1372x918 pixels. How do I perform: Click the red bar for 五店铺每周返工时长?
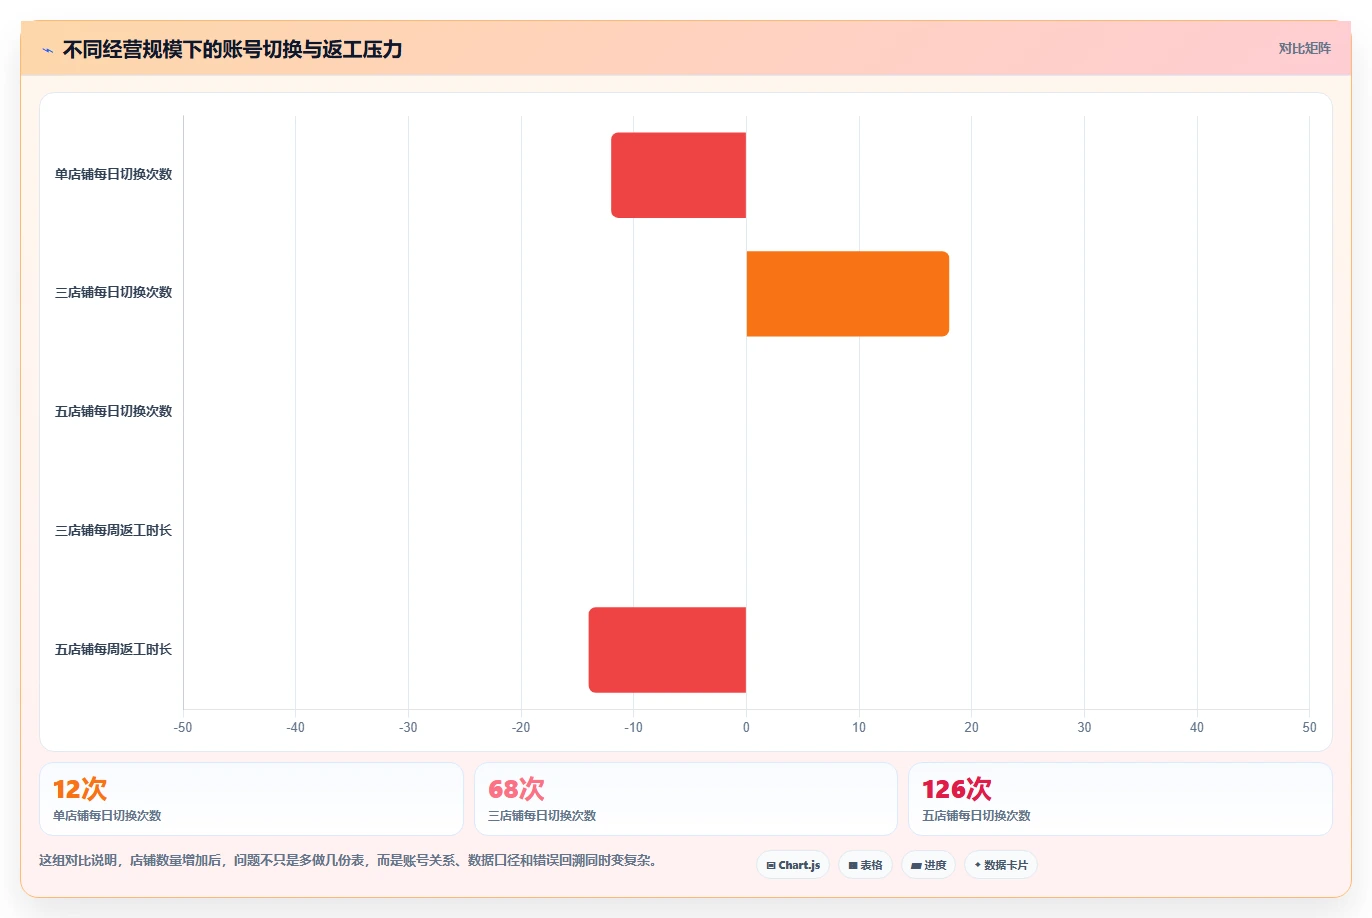coord(667,650)
